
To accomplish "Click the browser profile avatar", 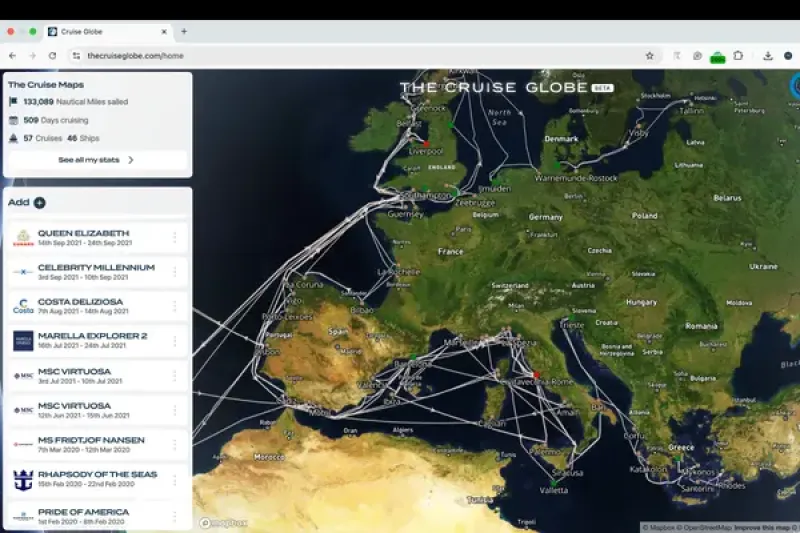I will pyautogui.click(x=788, y=56).
